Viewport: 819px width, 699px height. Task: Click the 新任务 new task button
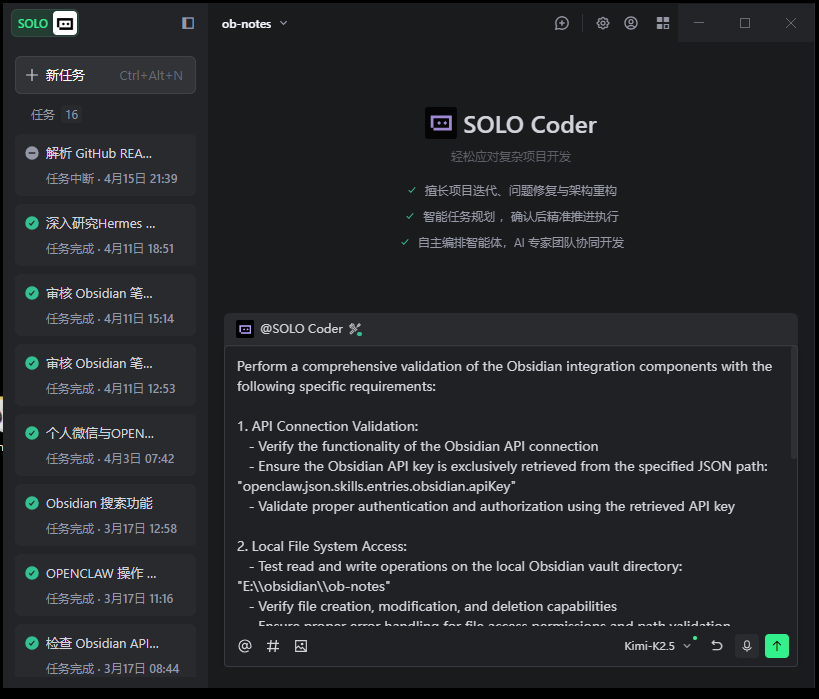(105, 75)
